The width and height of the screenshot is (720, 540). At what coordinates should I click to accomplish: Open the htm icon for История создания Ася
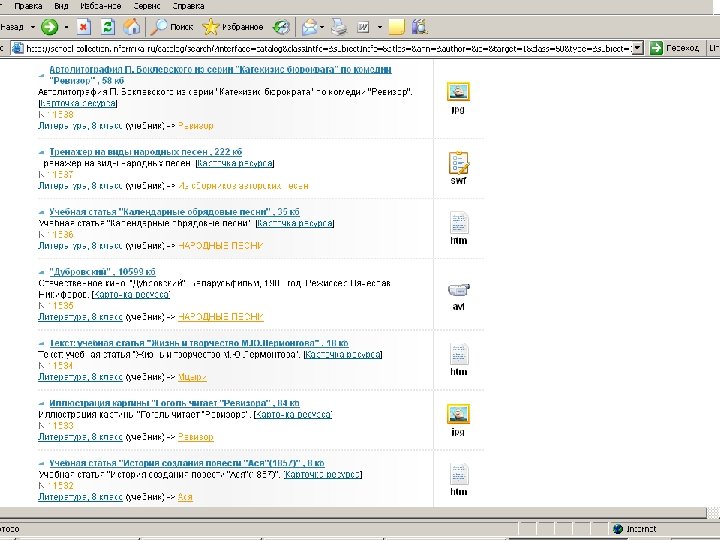coord(459,474)
